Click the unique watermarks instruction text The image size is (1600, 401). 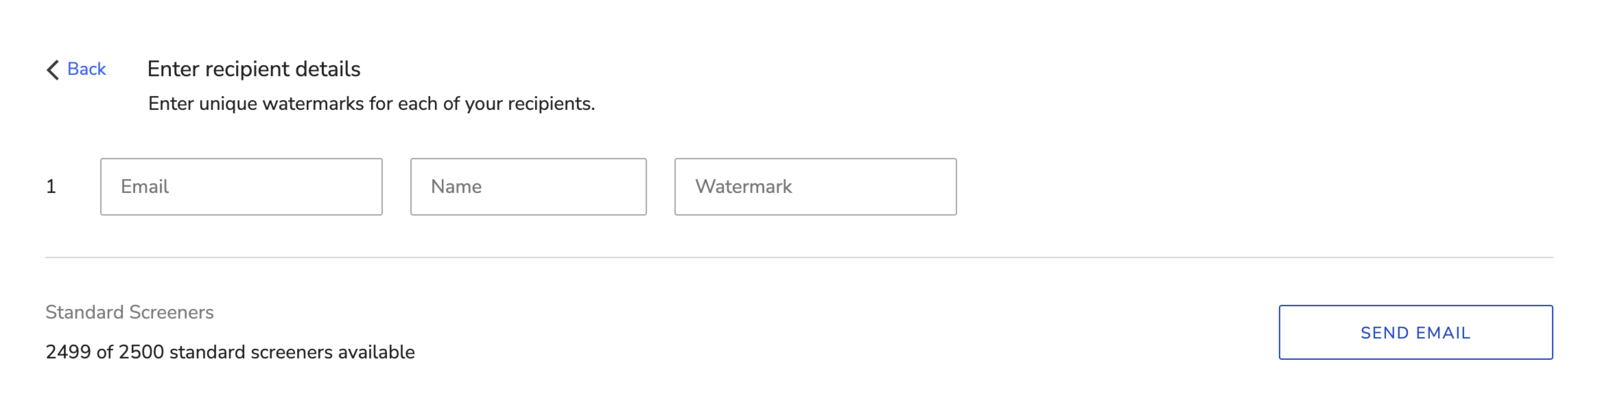(x=371, y=104)
